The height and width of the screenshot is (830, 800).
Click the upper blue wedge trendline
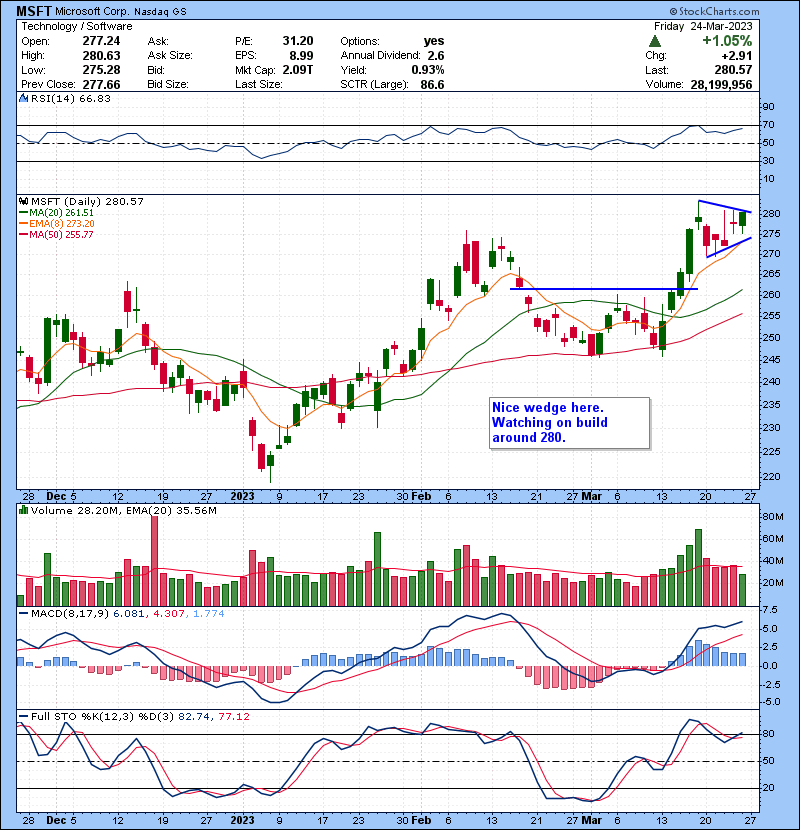[x=724, y=206]
